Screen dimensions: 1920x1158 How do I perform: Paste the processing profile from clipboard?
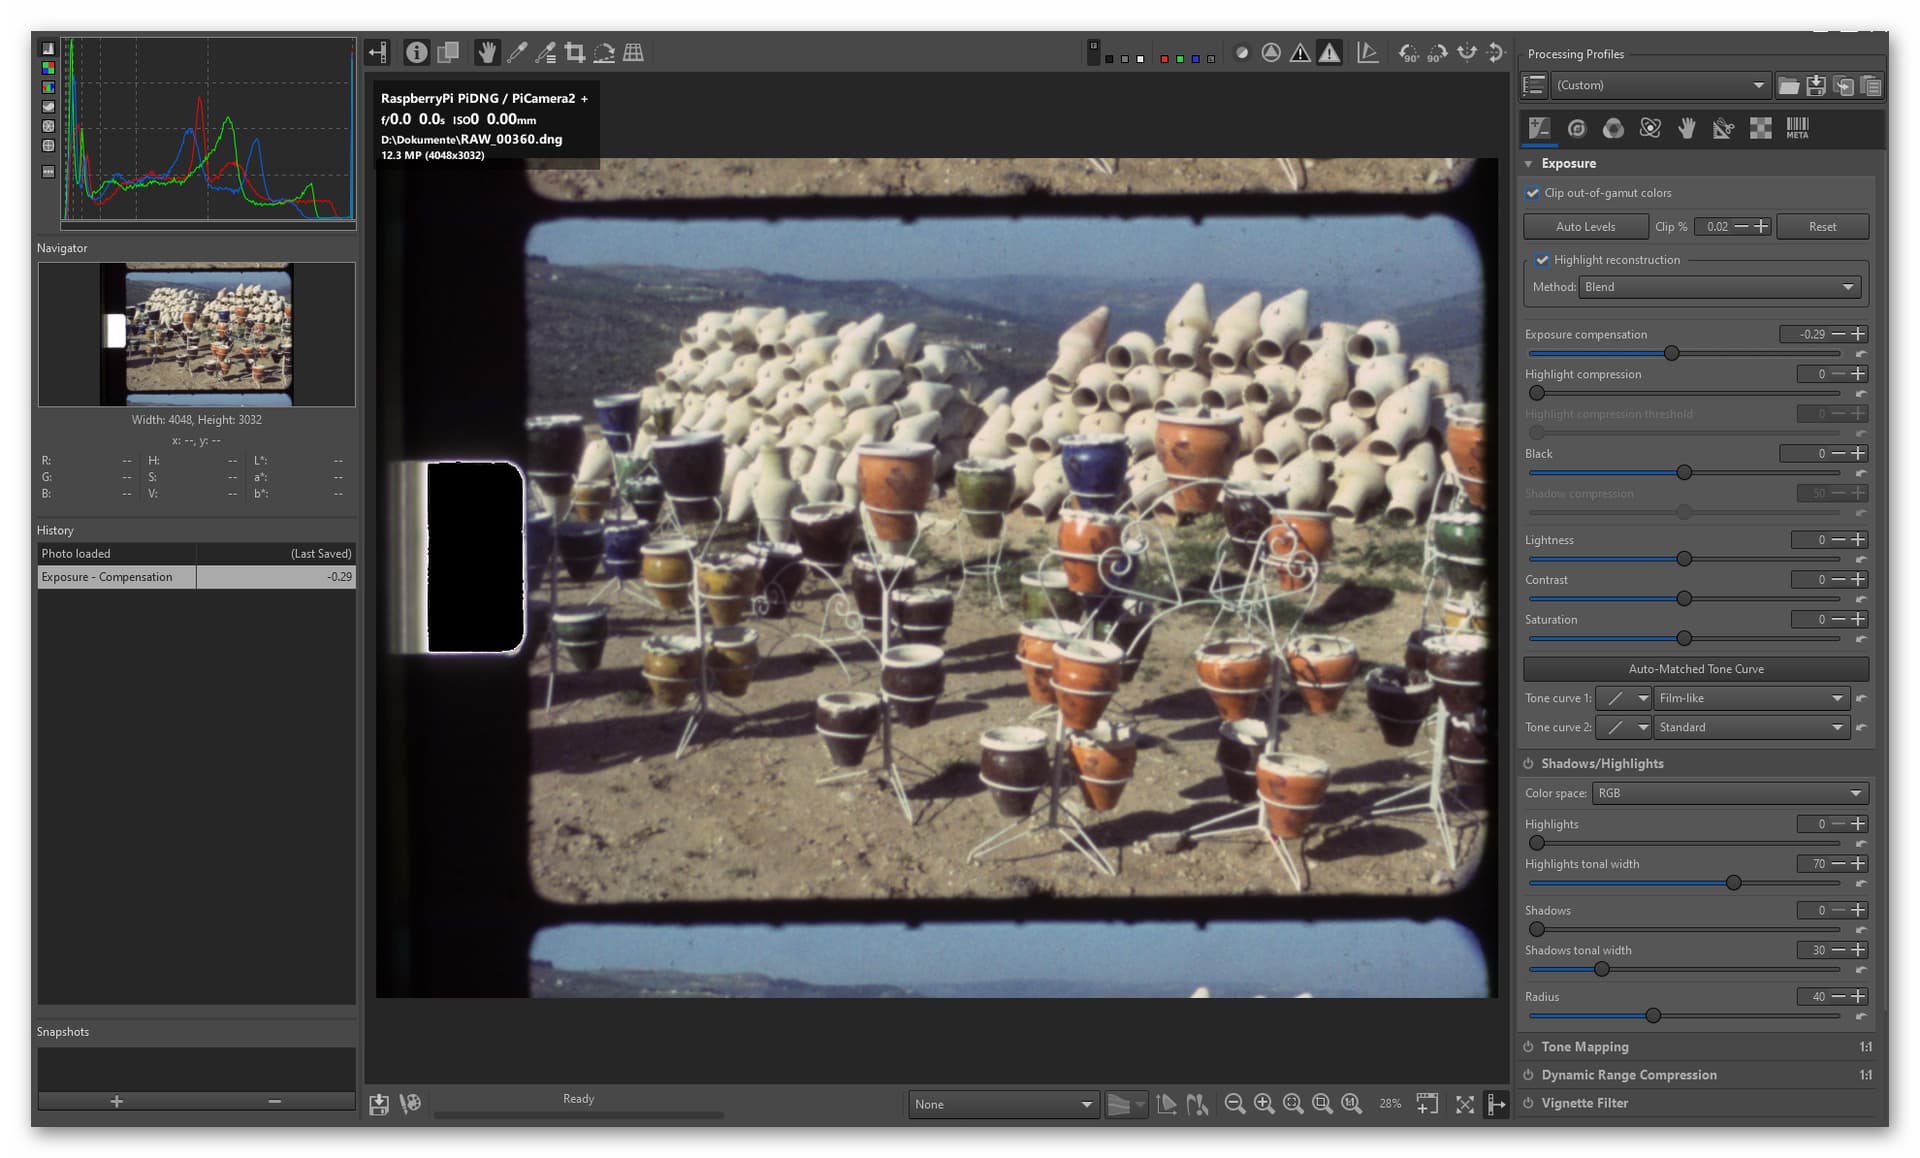tap(1870, 86)
